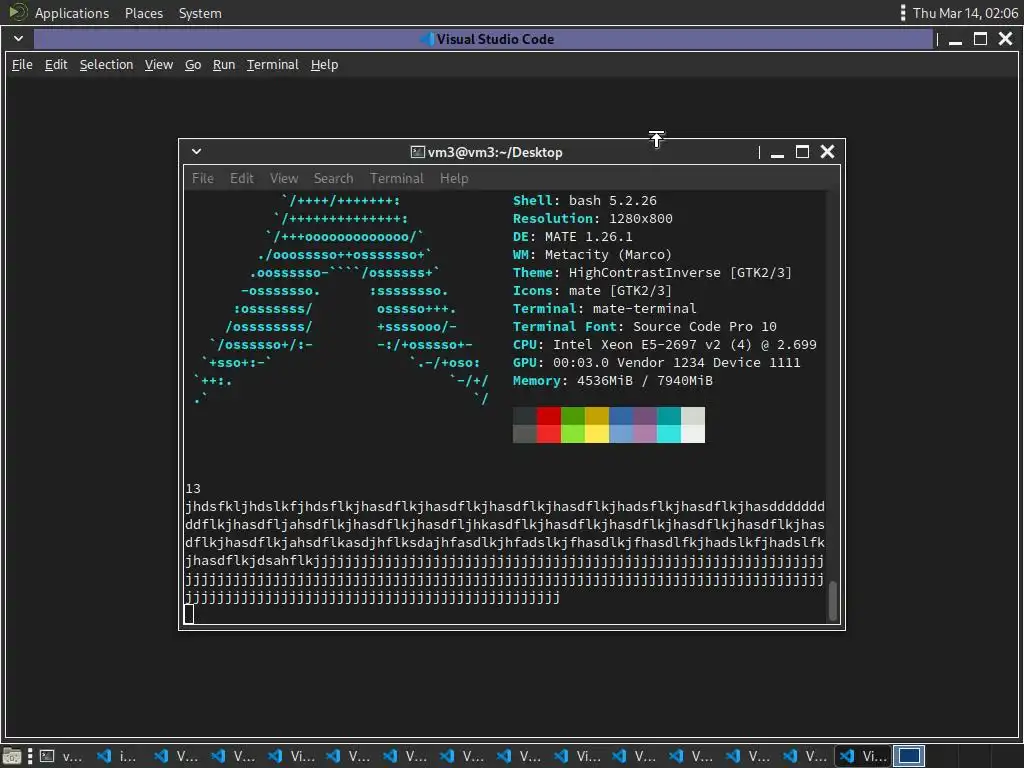1024x768 pixels.
Task: Minimize the Visual Studio Code window
Action: (955, 40)
